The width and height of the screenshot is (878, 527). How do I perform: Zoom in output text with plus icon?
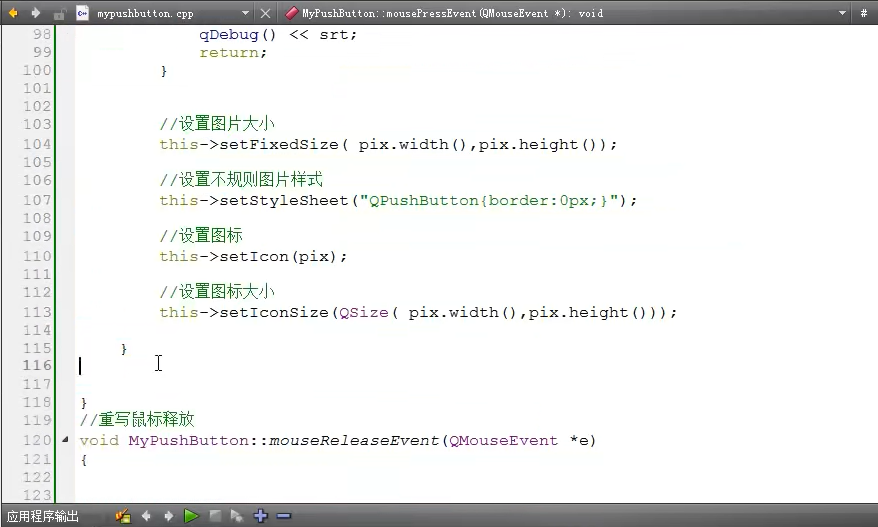260,516
